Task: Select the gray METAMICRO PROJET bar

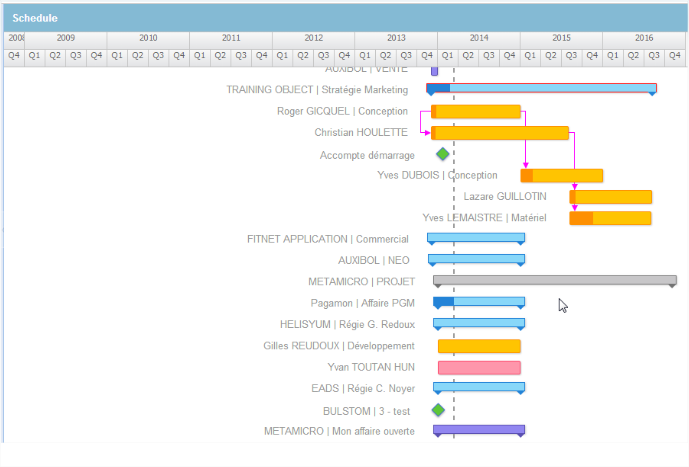Action: [554, 281]
